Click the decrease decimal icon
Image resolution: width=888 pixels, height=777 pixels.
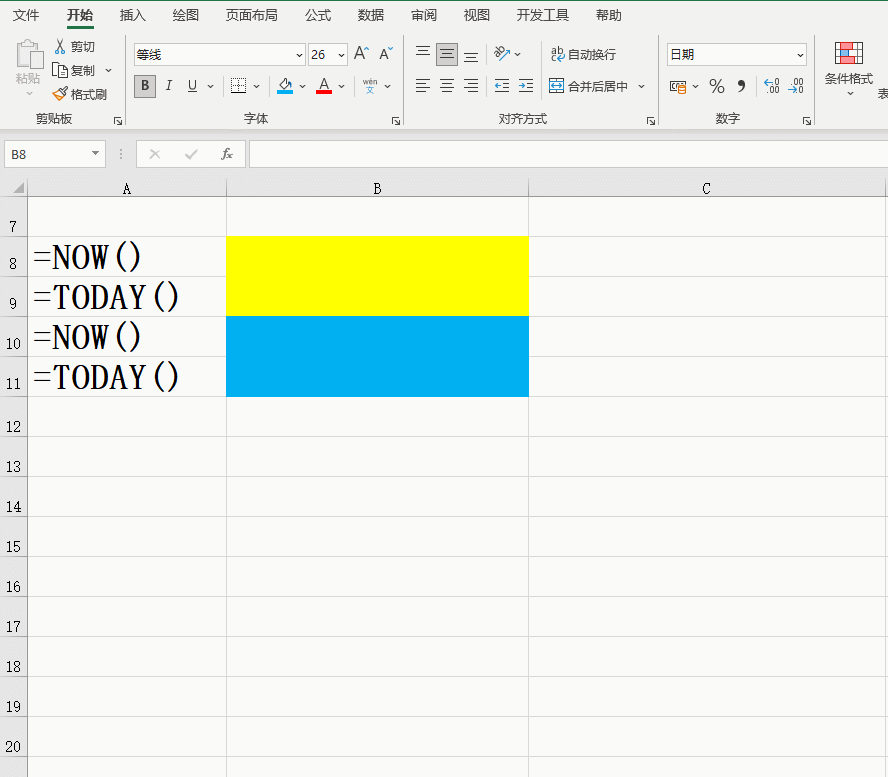coord(796,86)
